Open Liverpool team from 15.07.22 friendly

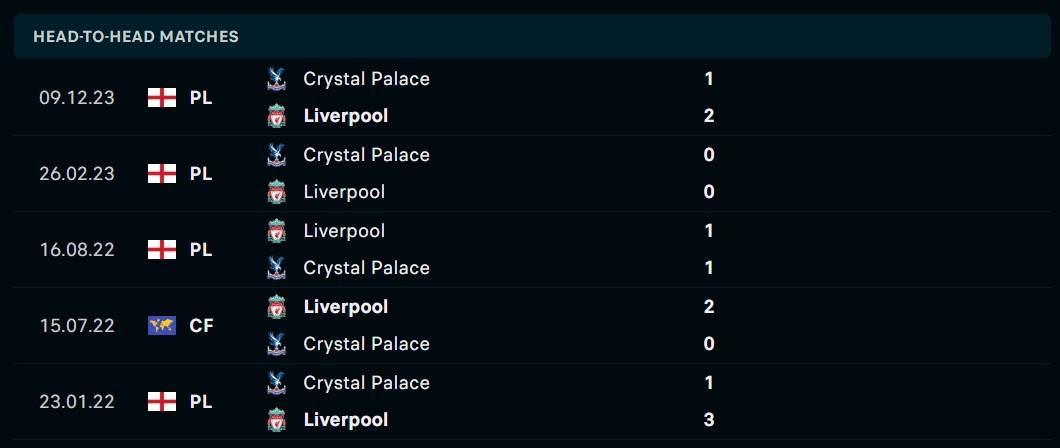[x=345, y=307]
